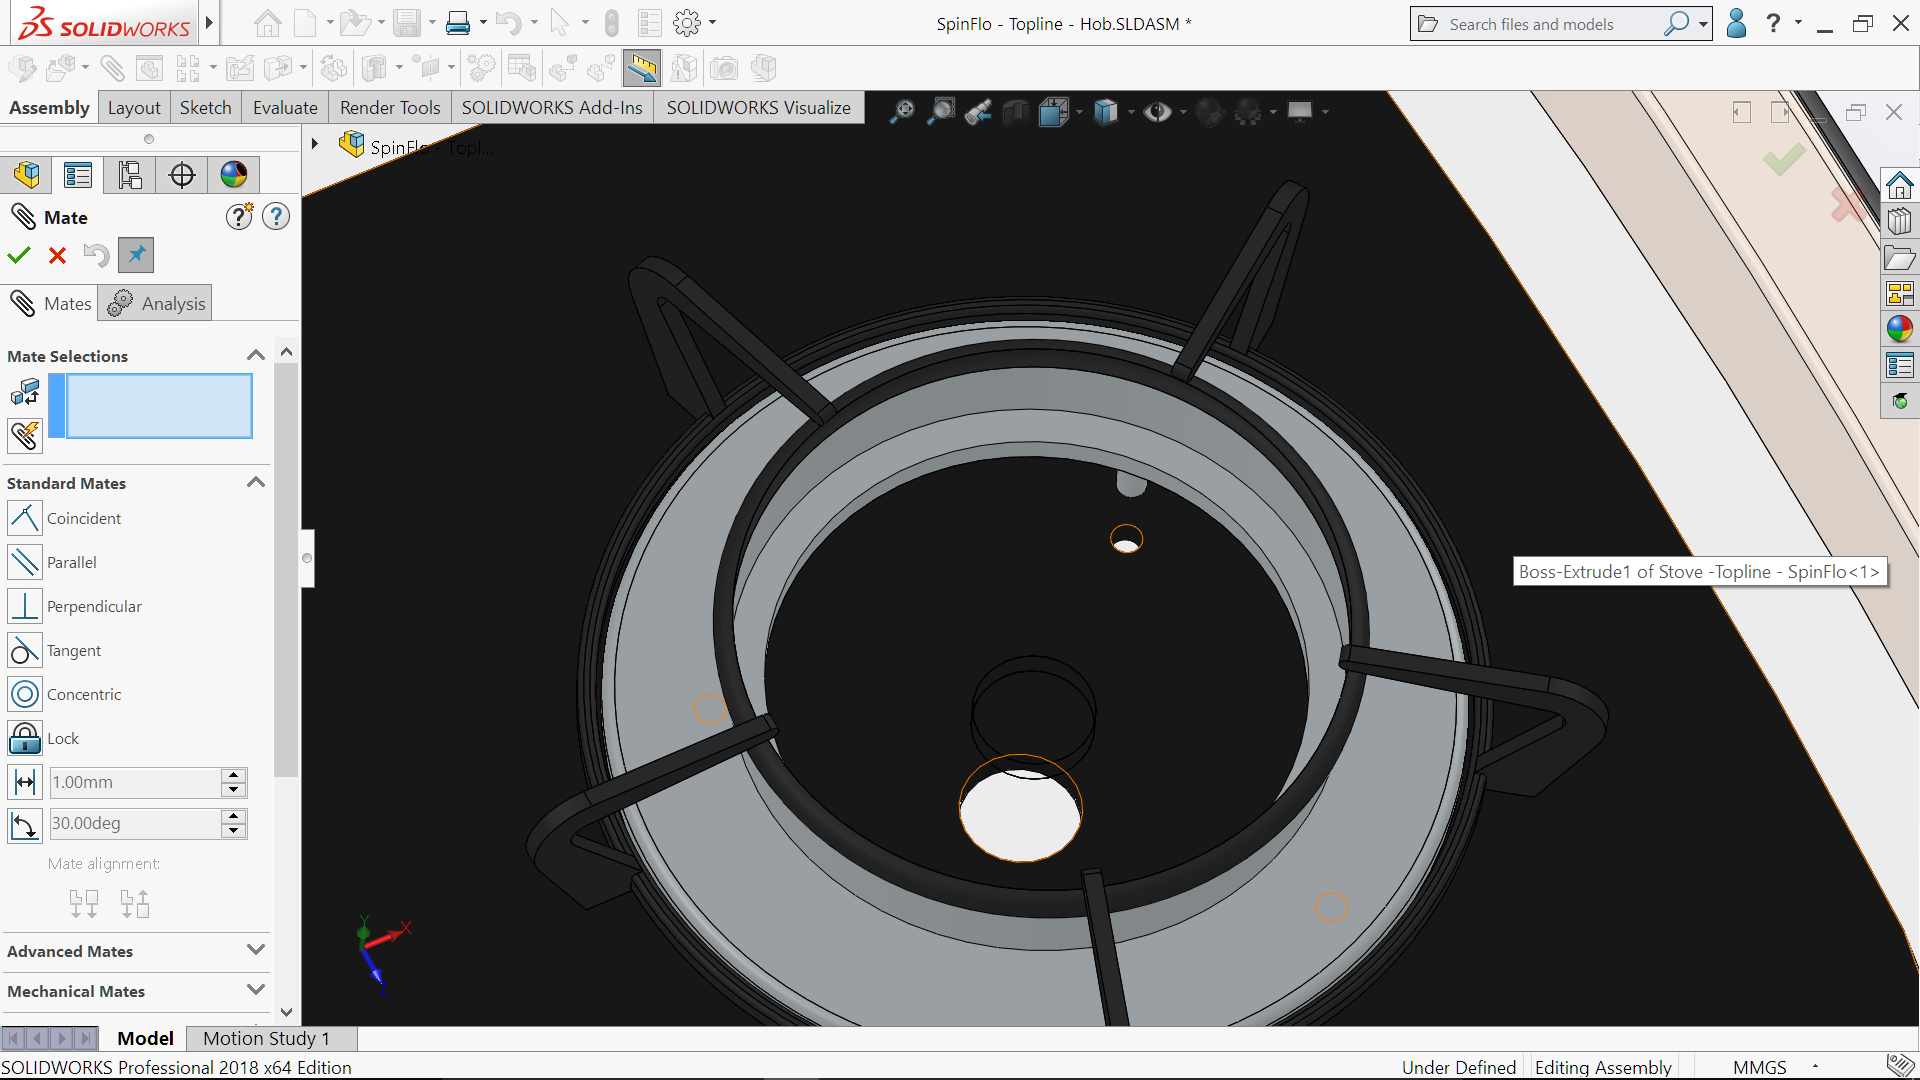Open the PropertyManager tab icon
The width and height of the screenshot is (1920, 1080).
pyautogui.click(x=78, y=175)
